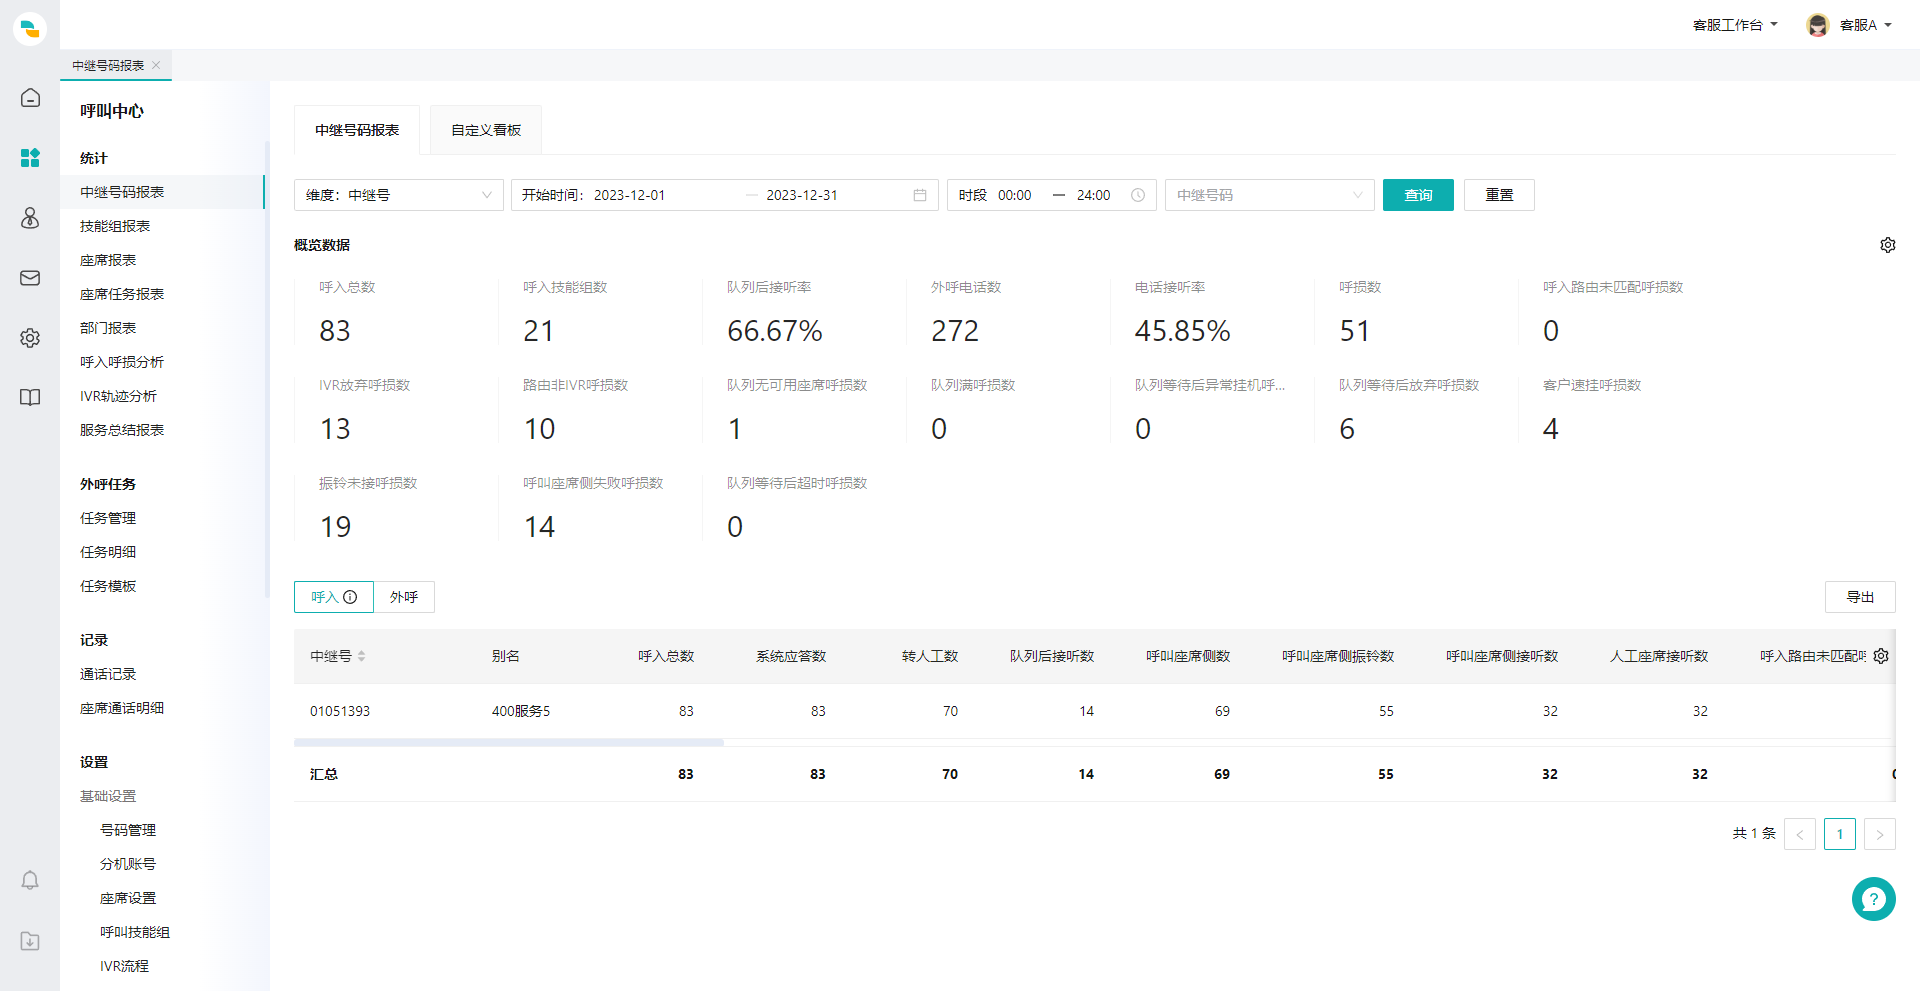Click start date 2023-12-01 field
The image size is (1920, 991).
629,195
